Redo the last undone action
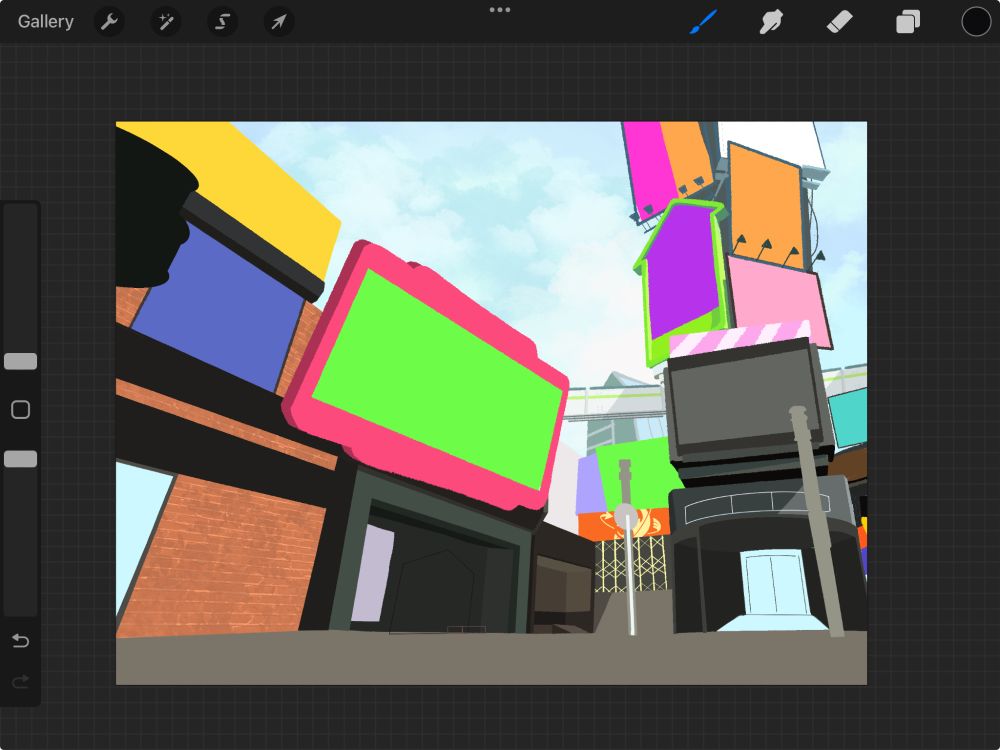This screenshot has width=1000, height=750. [20, 682]
